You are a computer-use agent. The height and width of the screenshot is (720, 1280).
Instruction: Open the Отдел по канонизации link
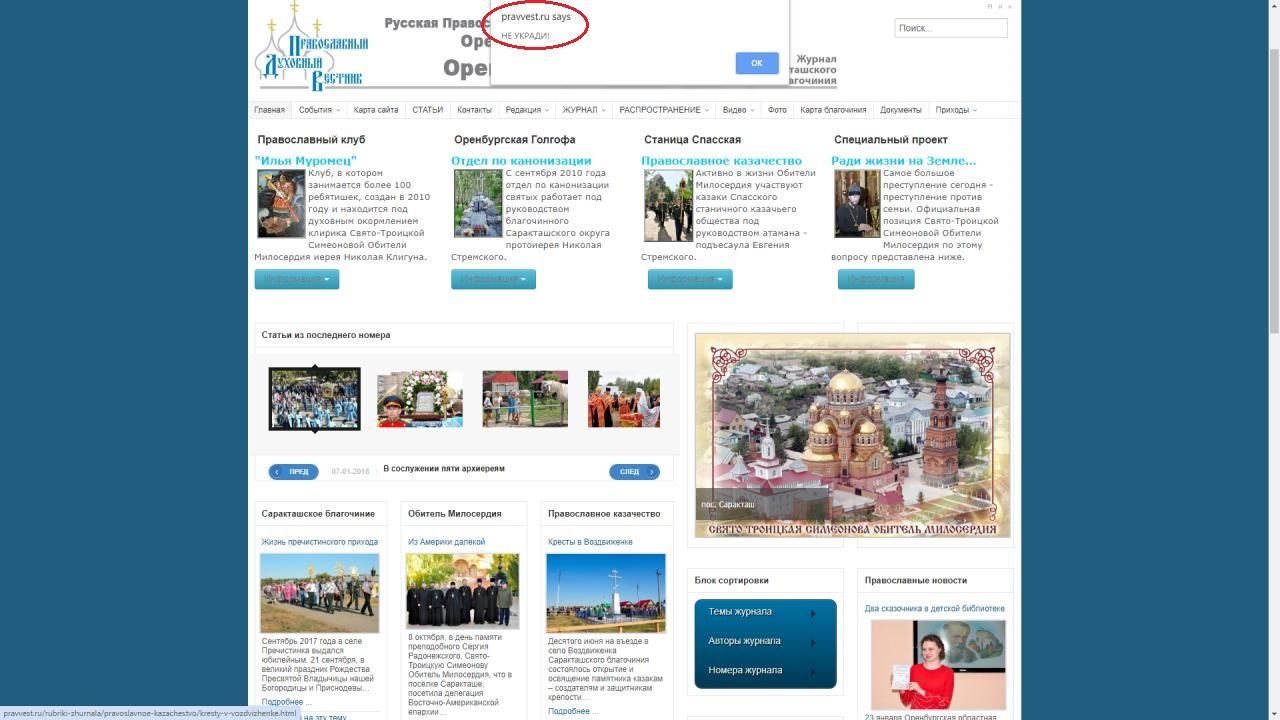coord(521,160)
